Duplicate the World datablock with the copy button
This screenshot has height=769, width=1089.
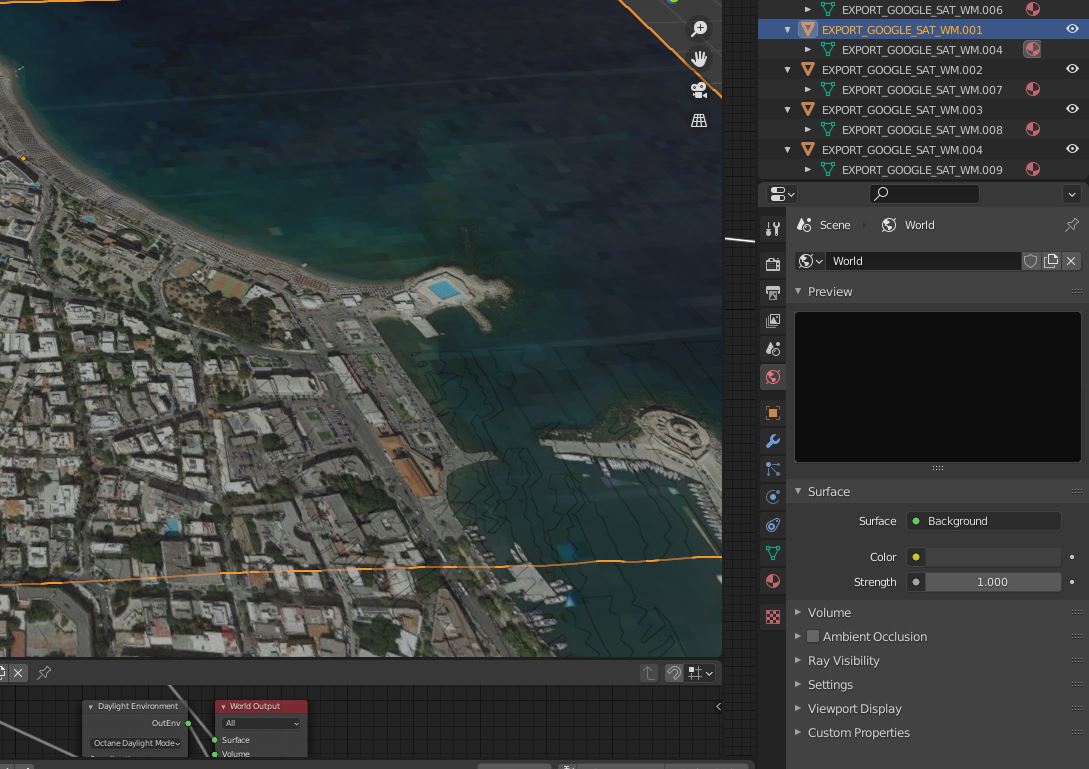pos(1051,260)
